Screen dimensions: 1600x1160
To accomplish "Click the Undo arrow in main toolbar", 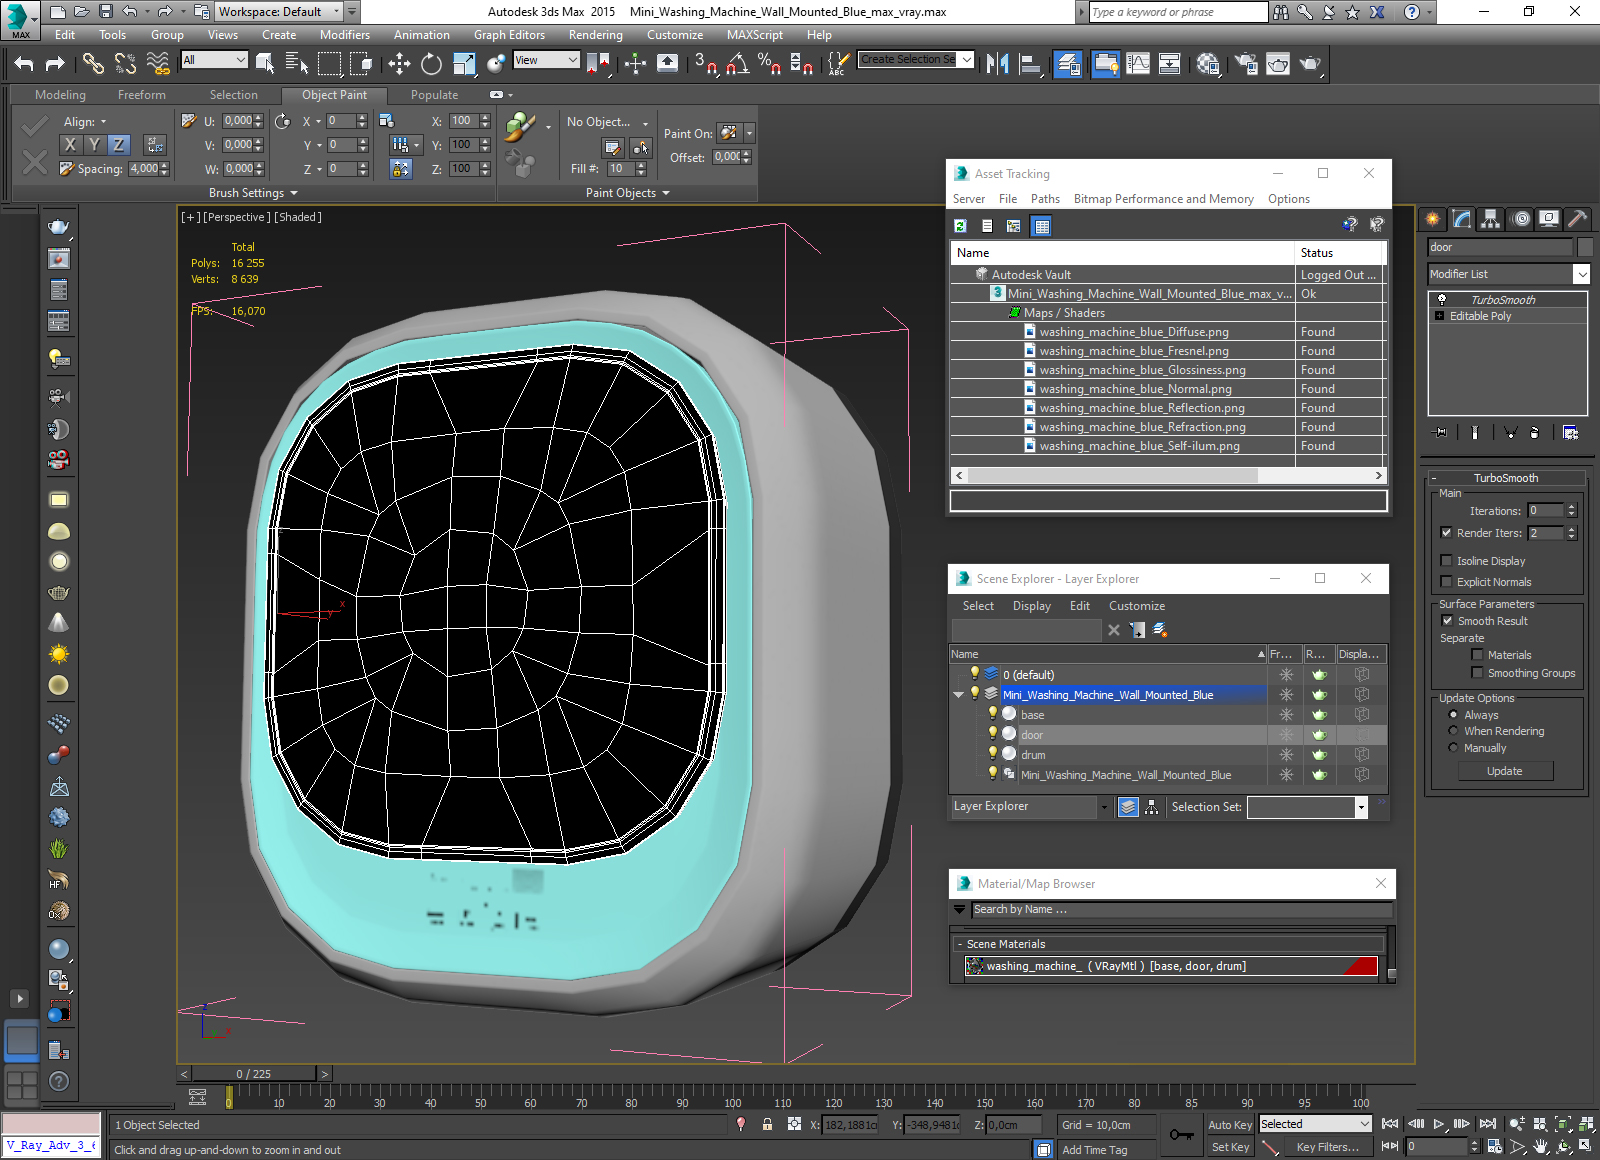I will pyautogui.click(x=24, y=64).
